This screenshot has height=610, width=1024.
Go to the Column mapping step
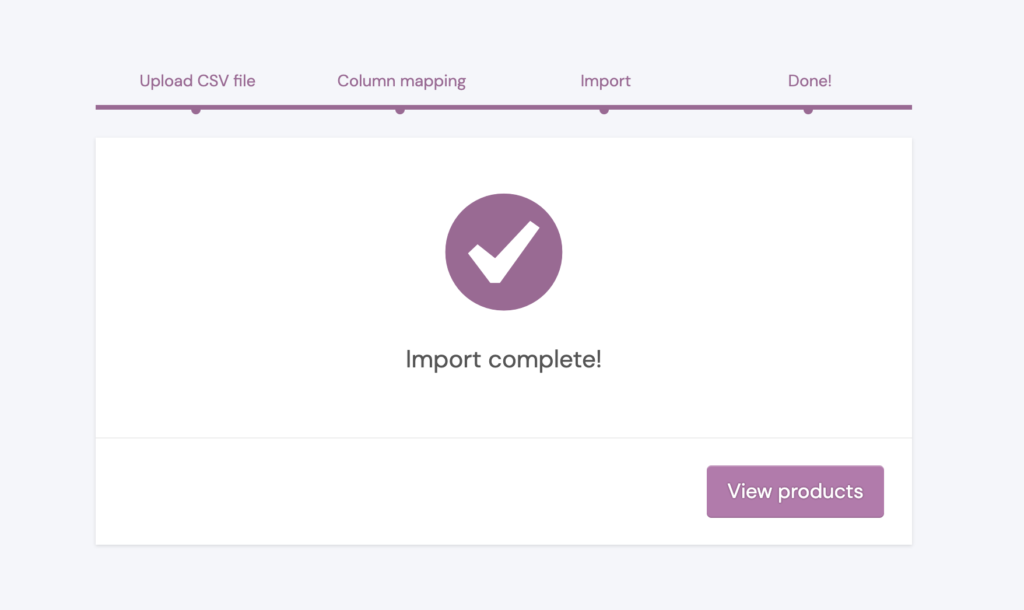[401, 81]
